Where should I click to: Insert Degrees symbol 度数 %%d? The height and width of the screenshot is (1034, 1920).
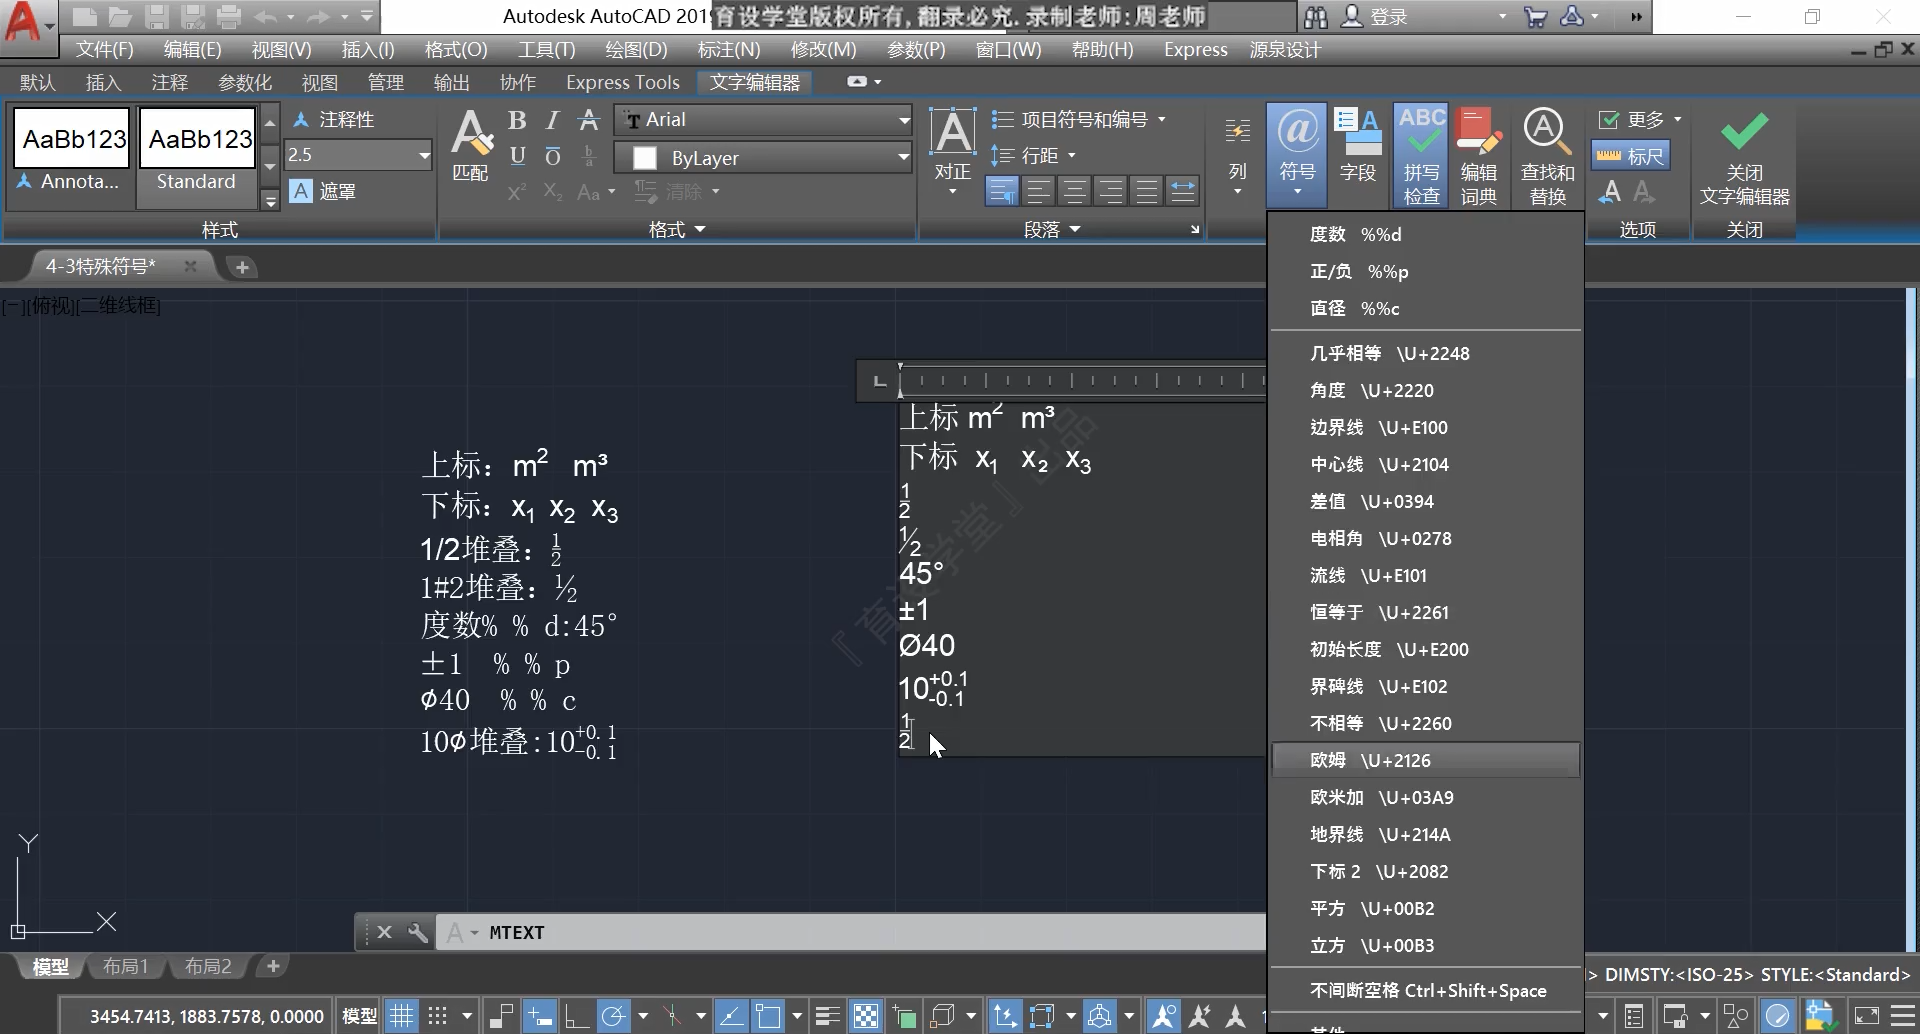1426,234
